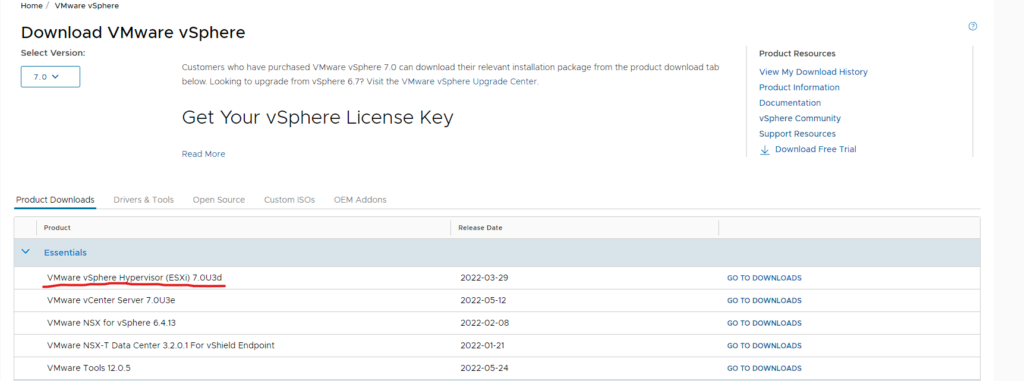The image size is (1024, 381).
Task: Click the Product column header
Action: [57, 228]
